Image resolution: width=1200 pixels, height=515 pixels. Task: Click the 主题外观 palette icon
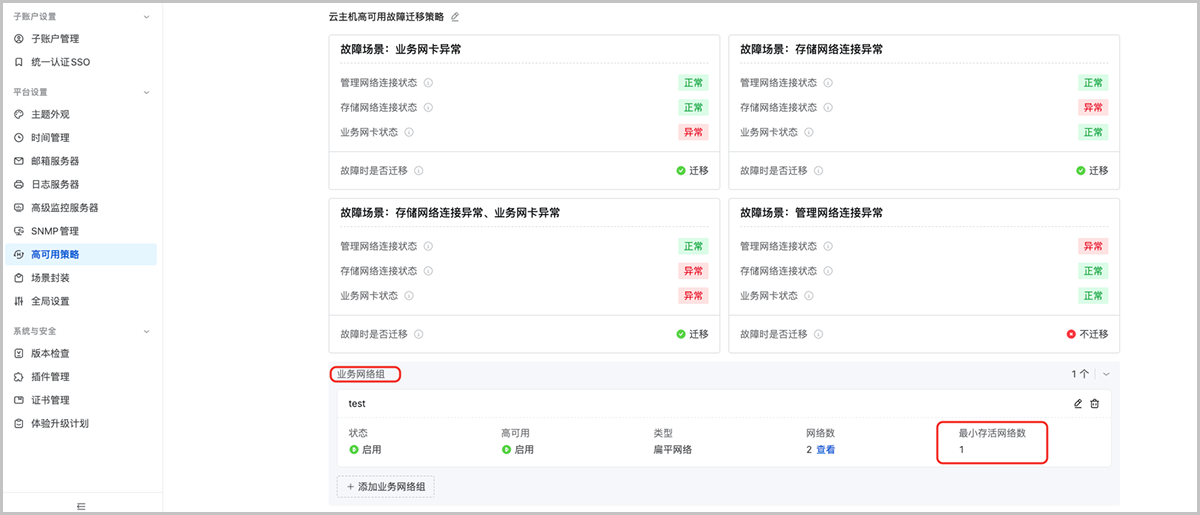click(x=19, y=114)
